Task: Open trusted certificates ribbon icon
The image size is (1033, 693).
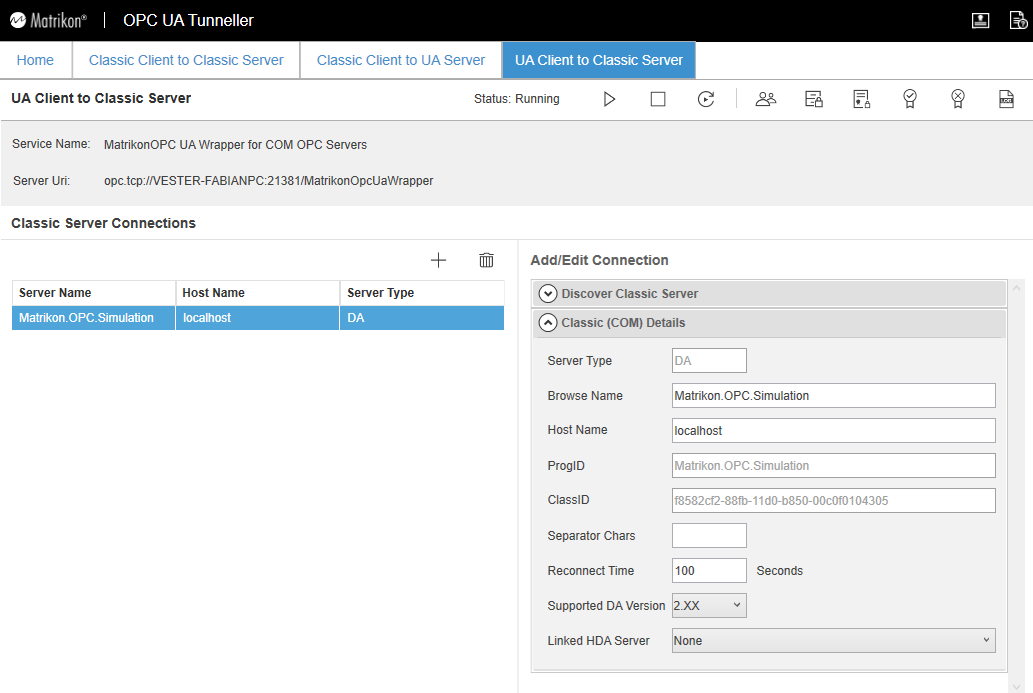Action: 910,99
